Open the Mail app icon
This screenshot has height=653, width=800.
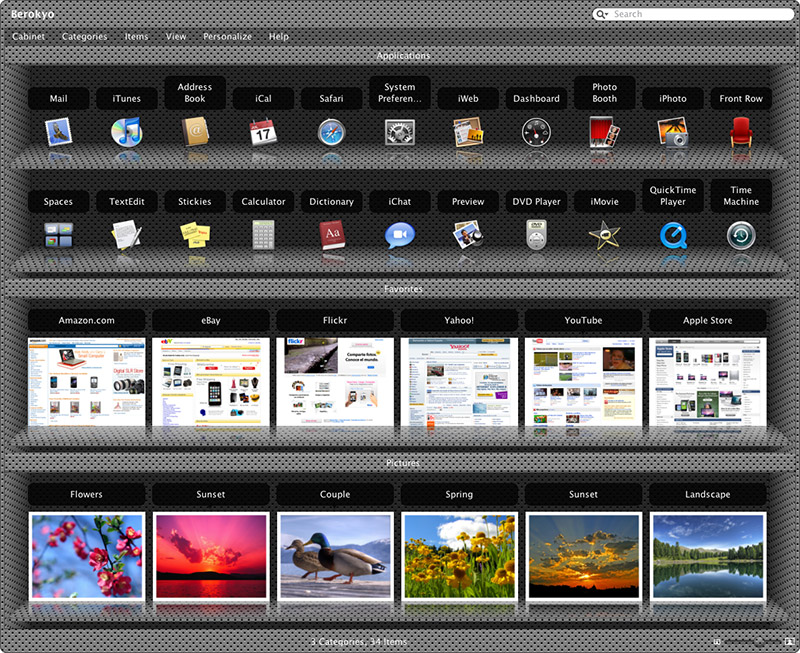coord(58,132)
